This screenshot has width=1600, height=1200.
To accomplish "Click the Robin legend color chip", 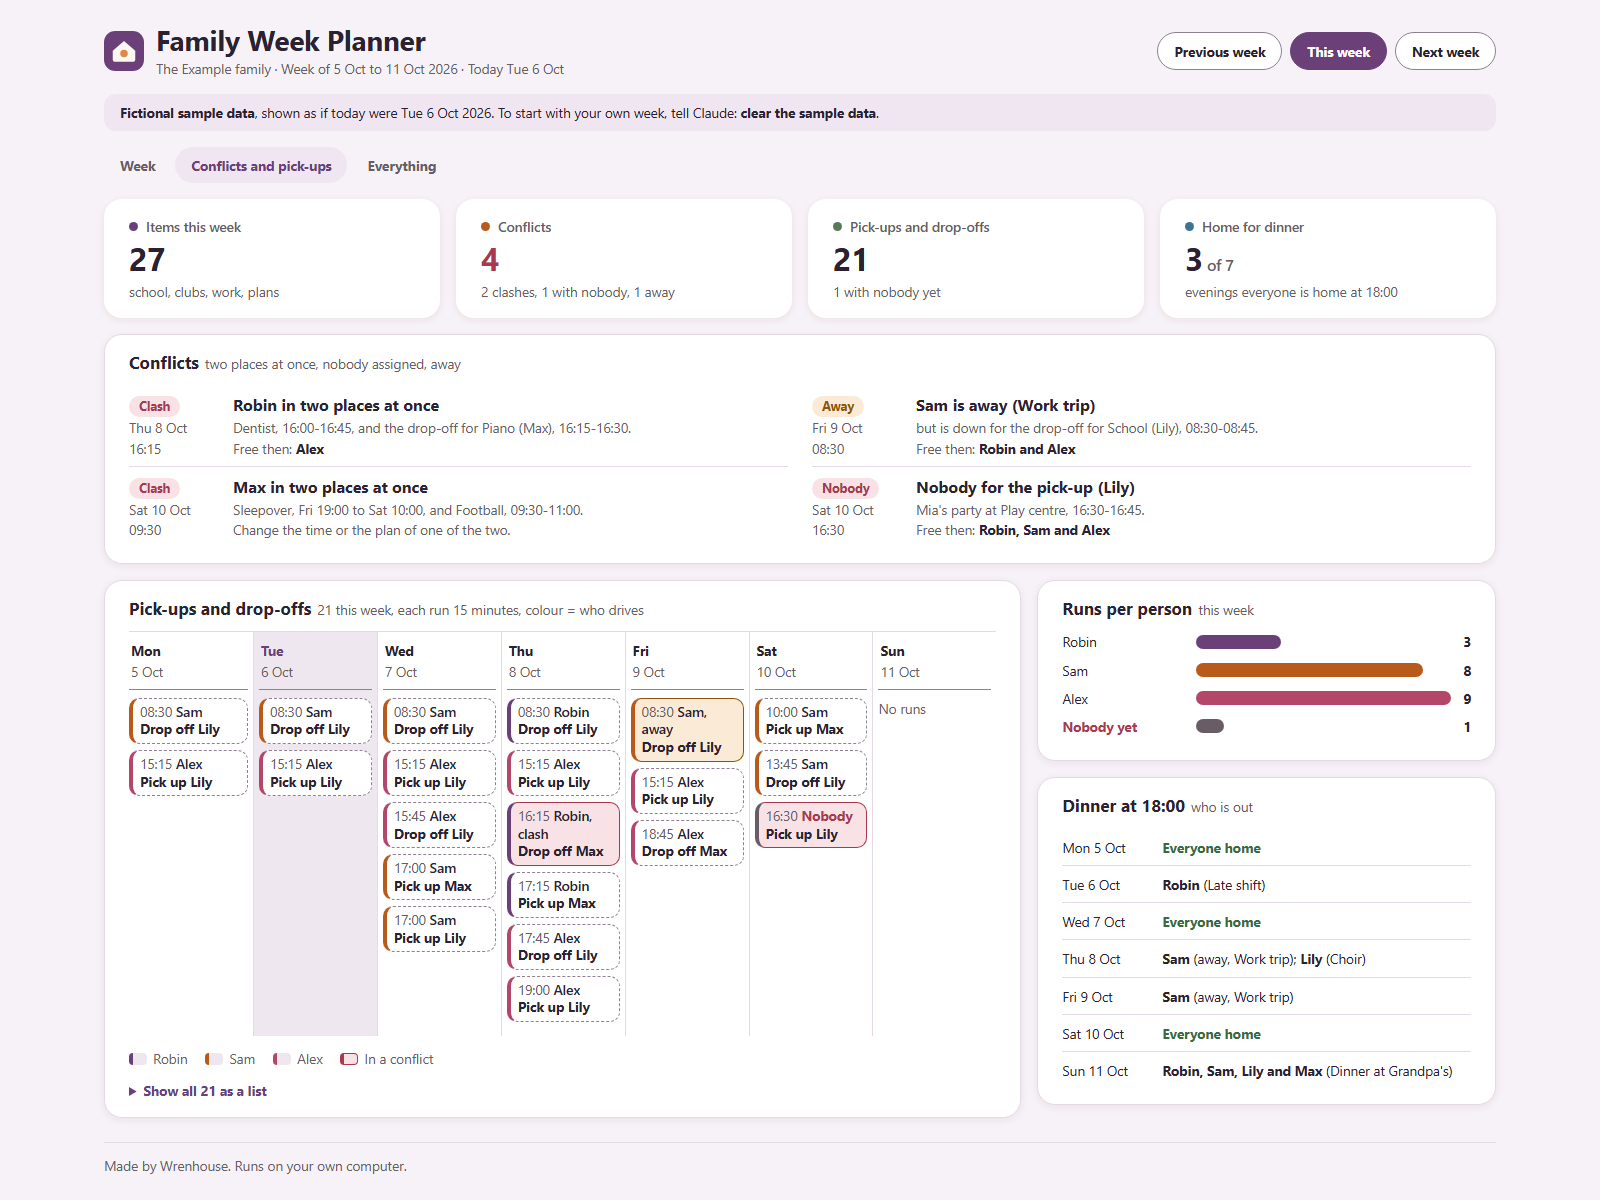I will coord(138,1059).
